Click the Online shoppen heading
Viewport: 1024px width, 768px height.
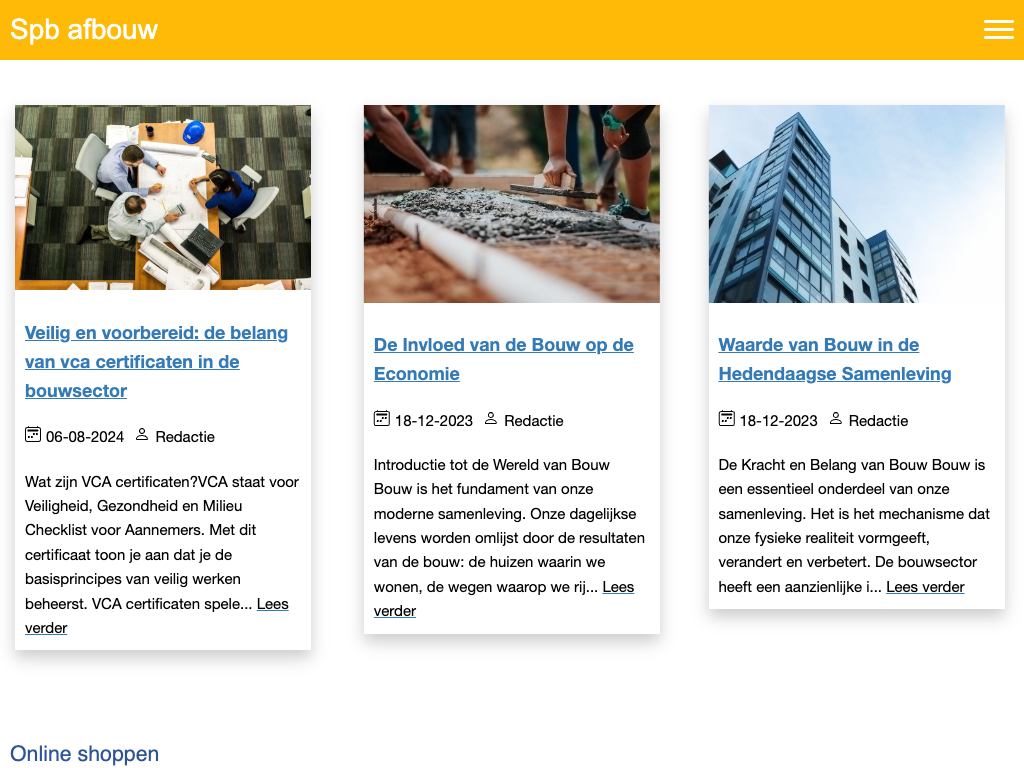pos(84,754)
